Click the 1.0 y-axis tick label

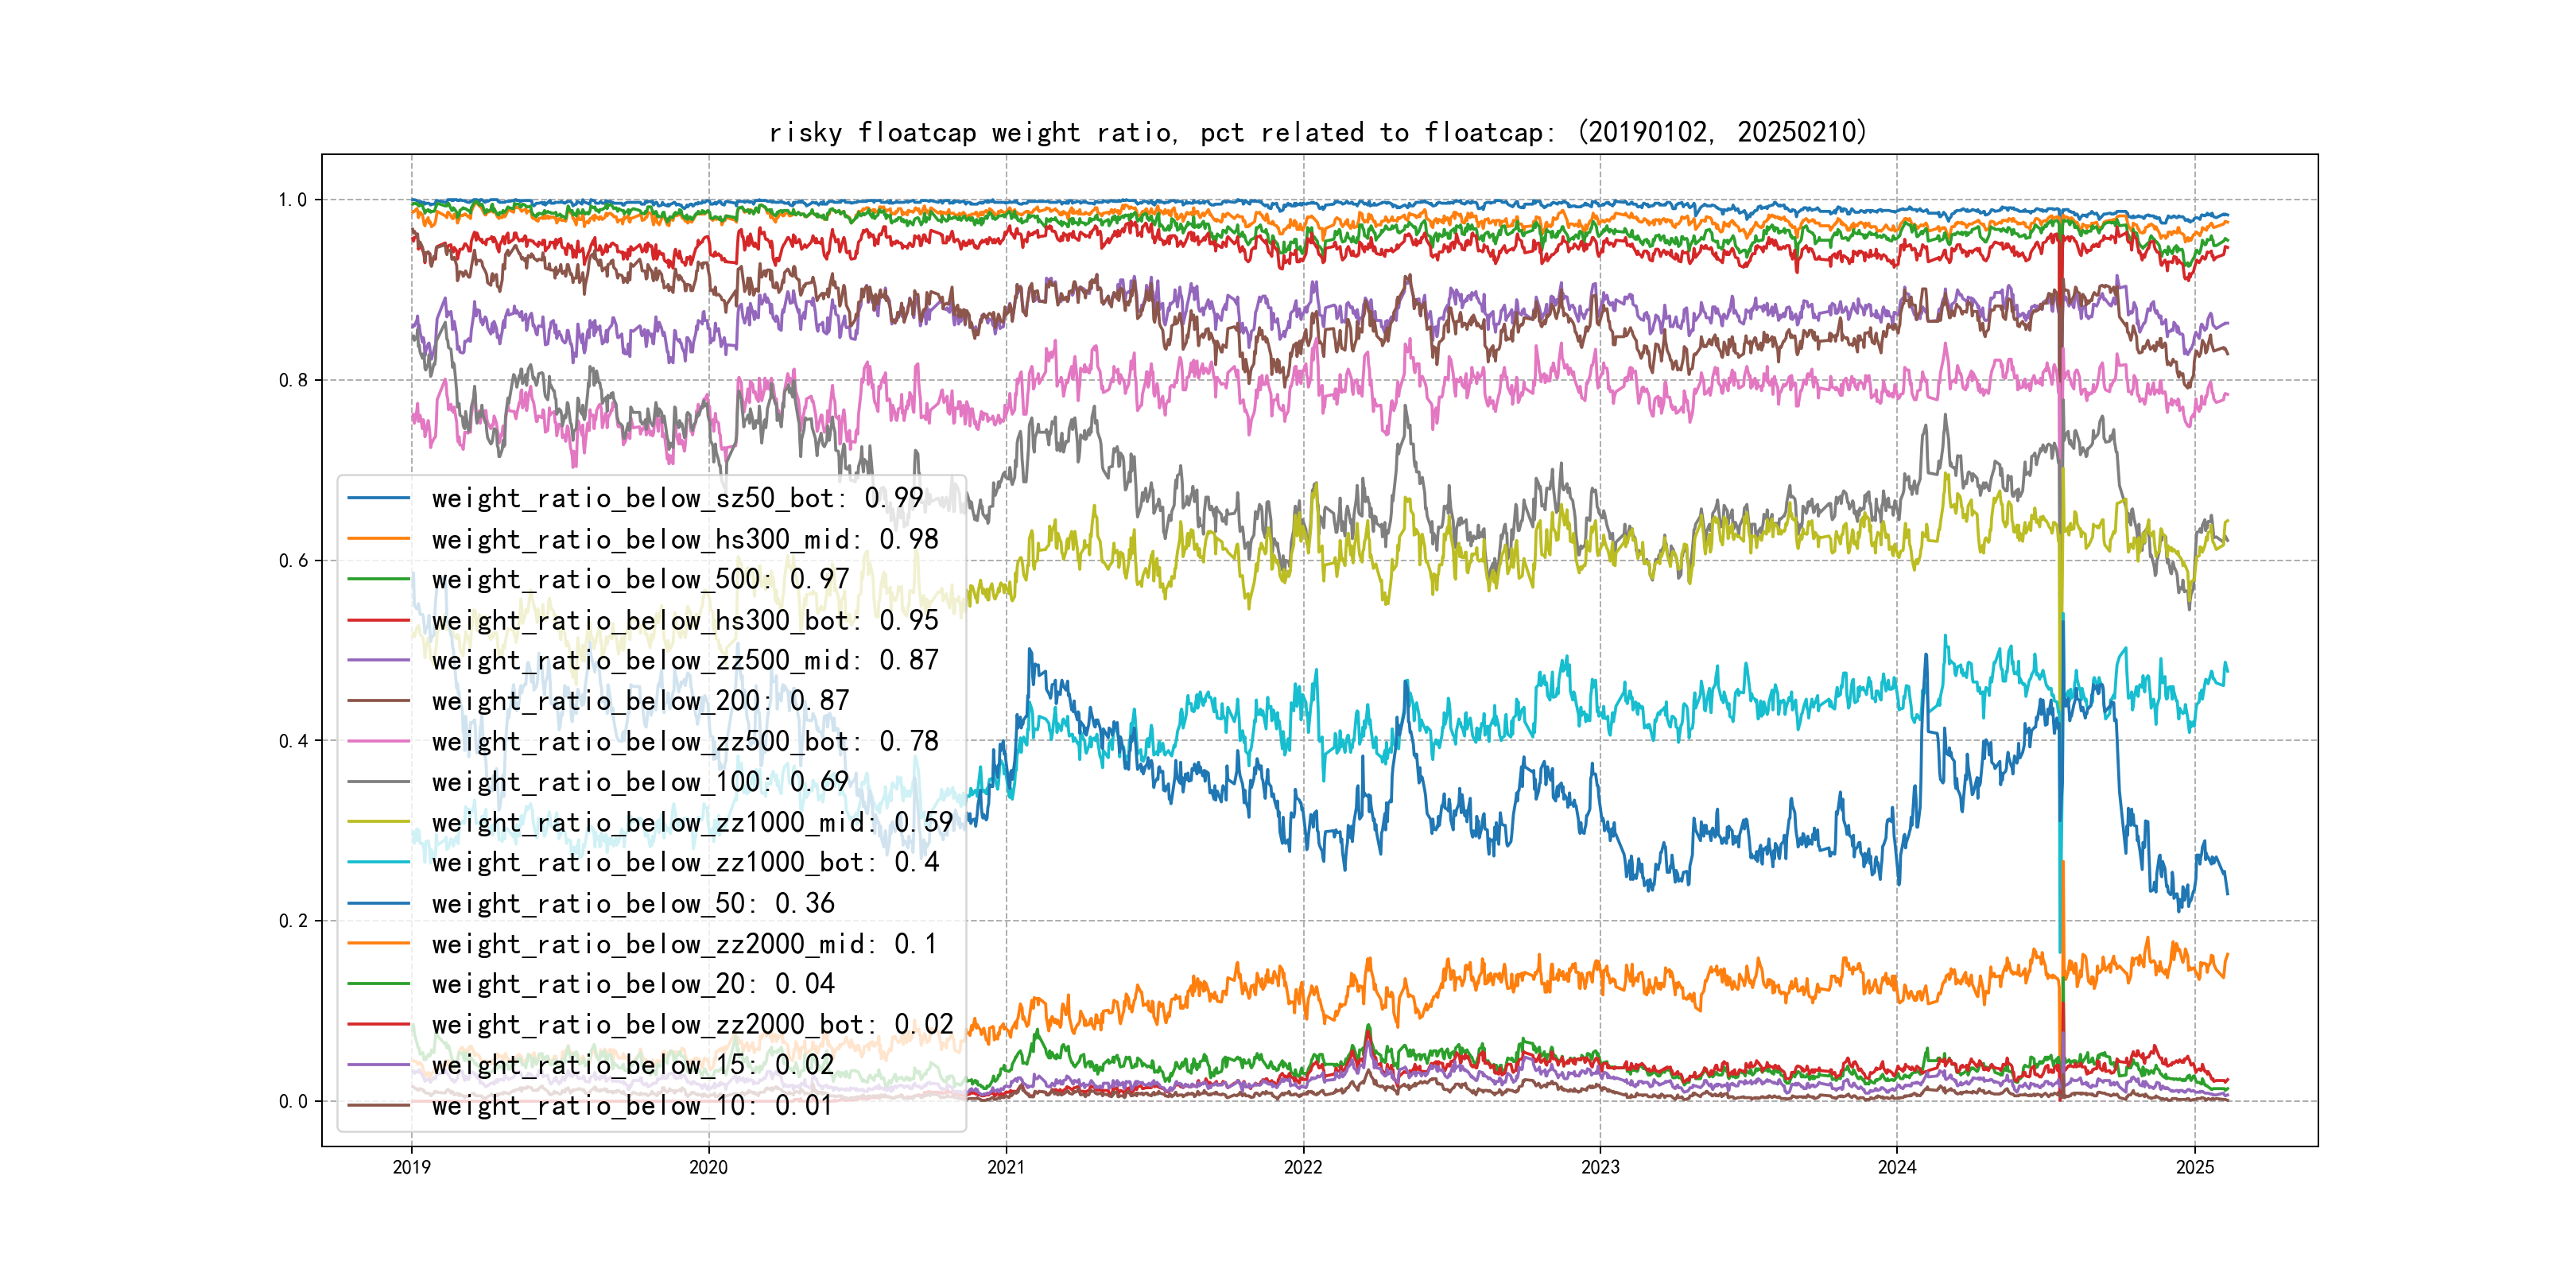292,200
